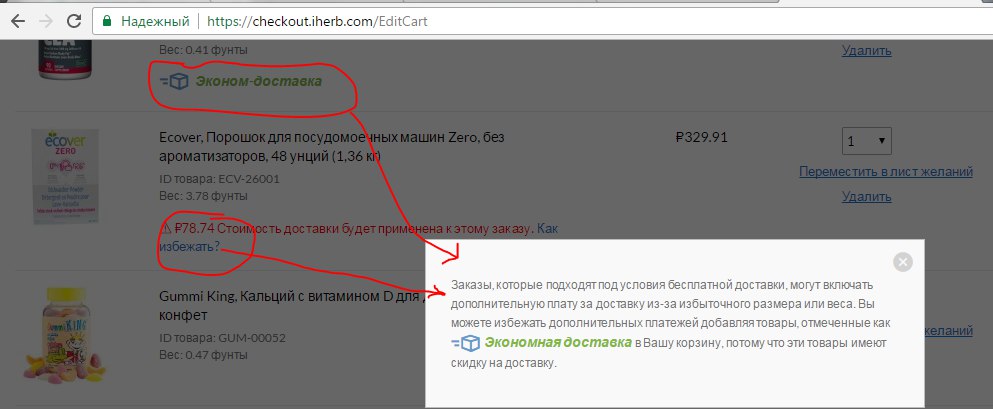Click the box icon beside Эконом-доставка
Viewport: 993px width, 409px height.
[174, 82]
